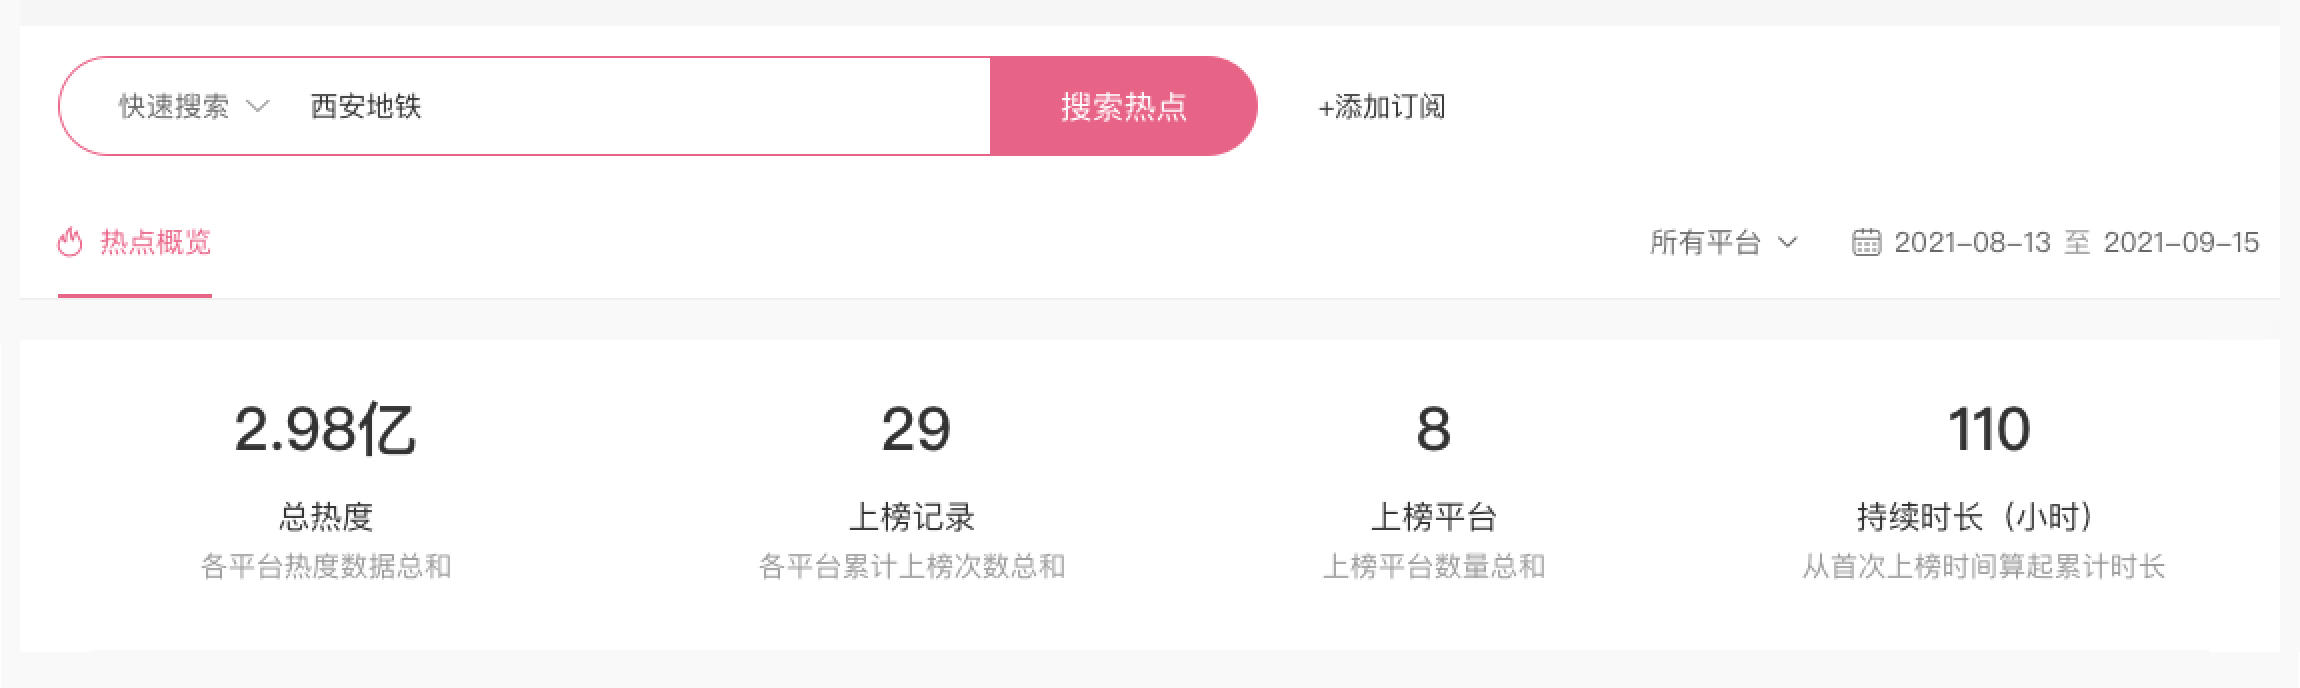This screenshot has width=2300, height=688.
Task: Expand the 快速搜索 chevron arrow
Action: pos(257,106)
